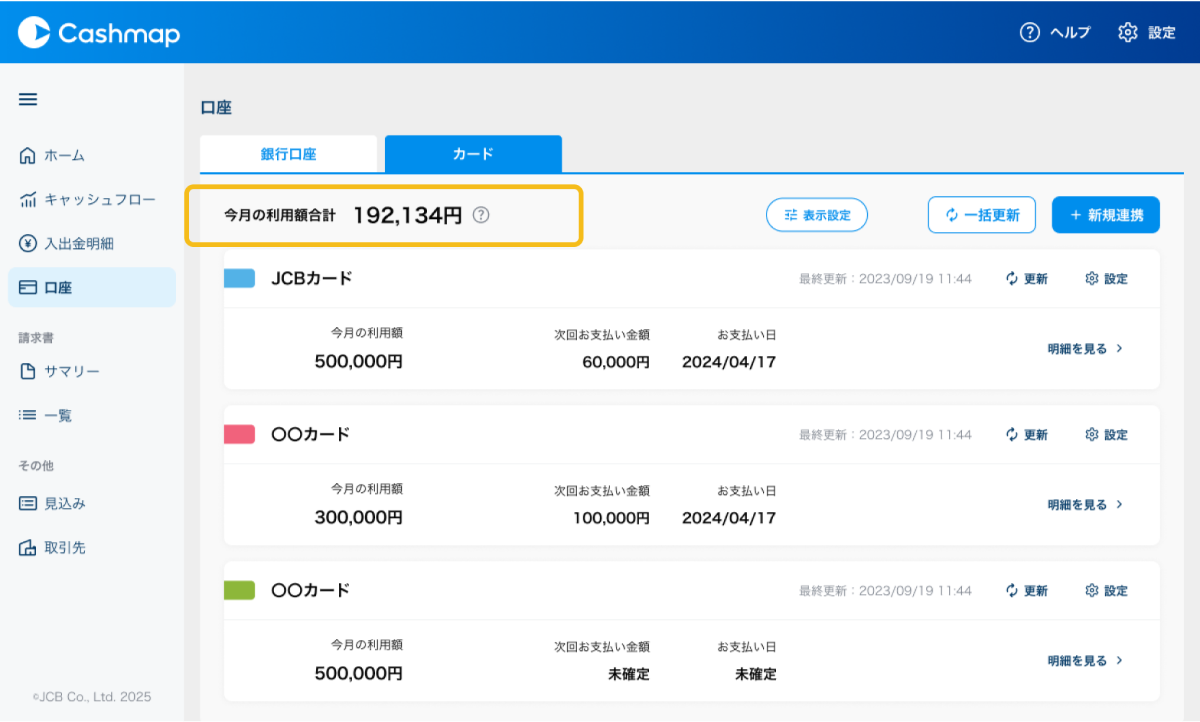Image resolution: width=1200 pixels, height=722 pixels.
Task: Open the hamburger menu in the sidebar
Action: 28,99
